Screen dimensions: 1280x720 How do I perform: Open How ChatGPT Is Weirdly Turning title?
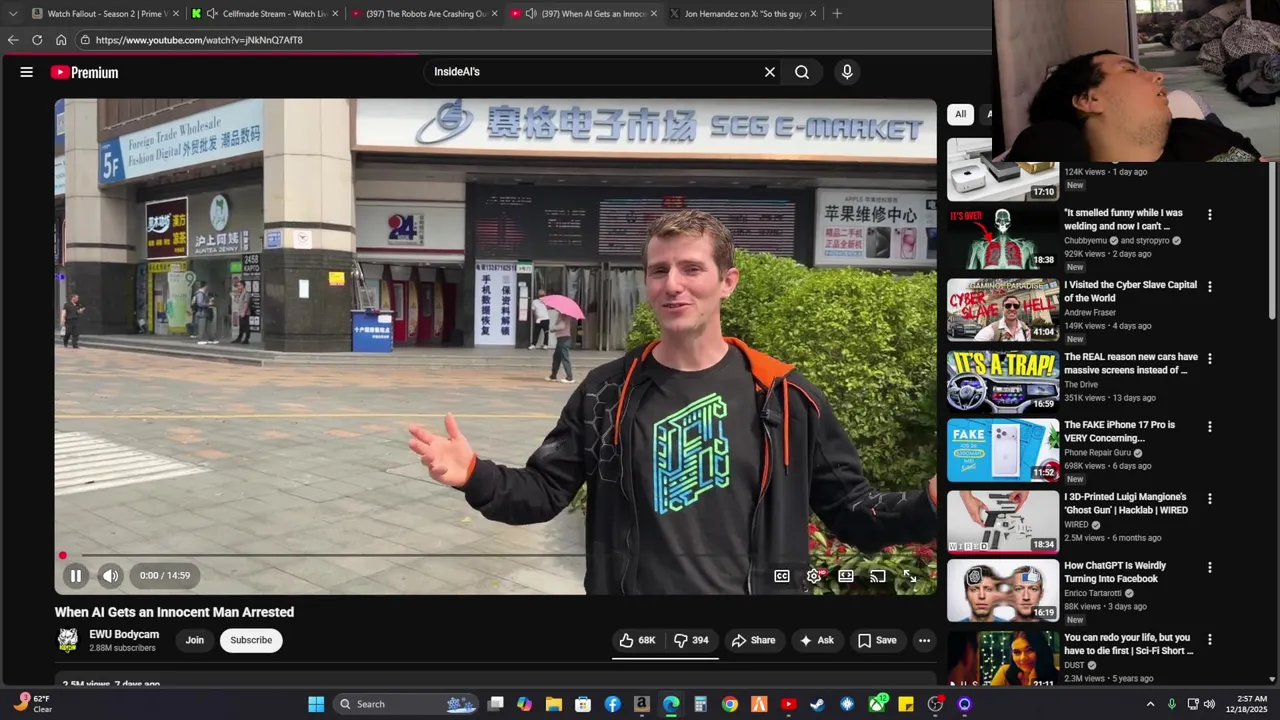(1115, 572)
